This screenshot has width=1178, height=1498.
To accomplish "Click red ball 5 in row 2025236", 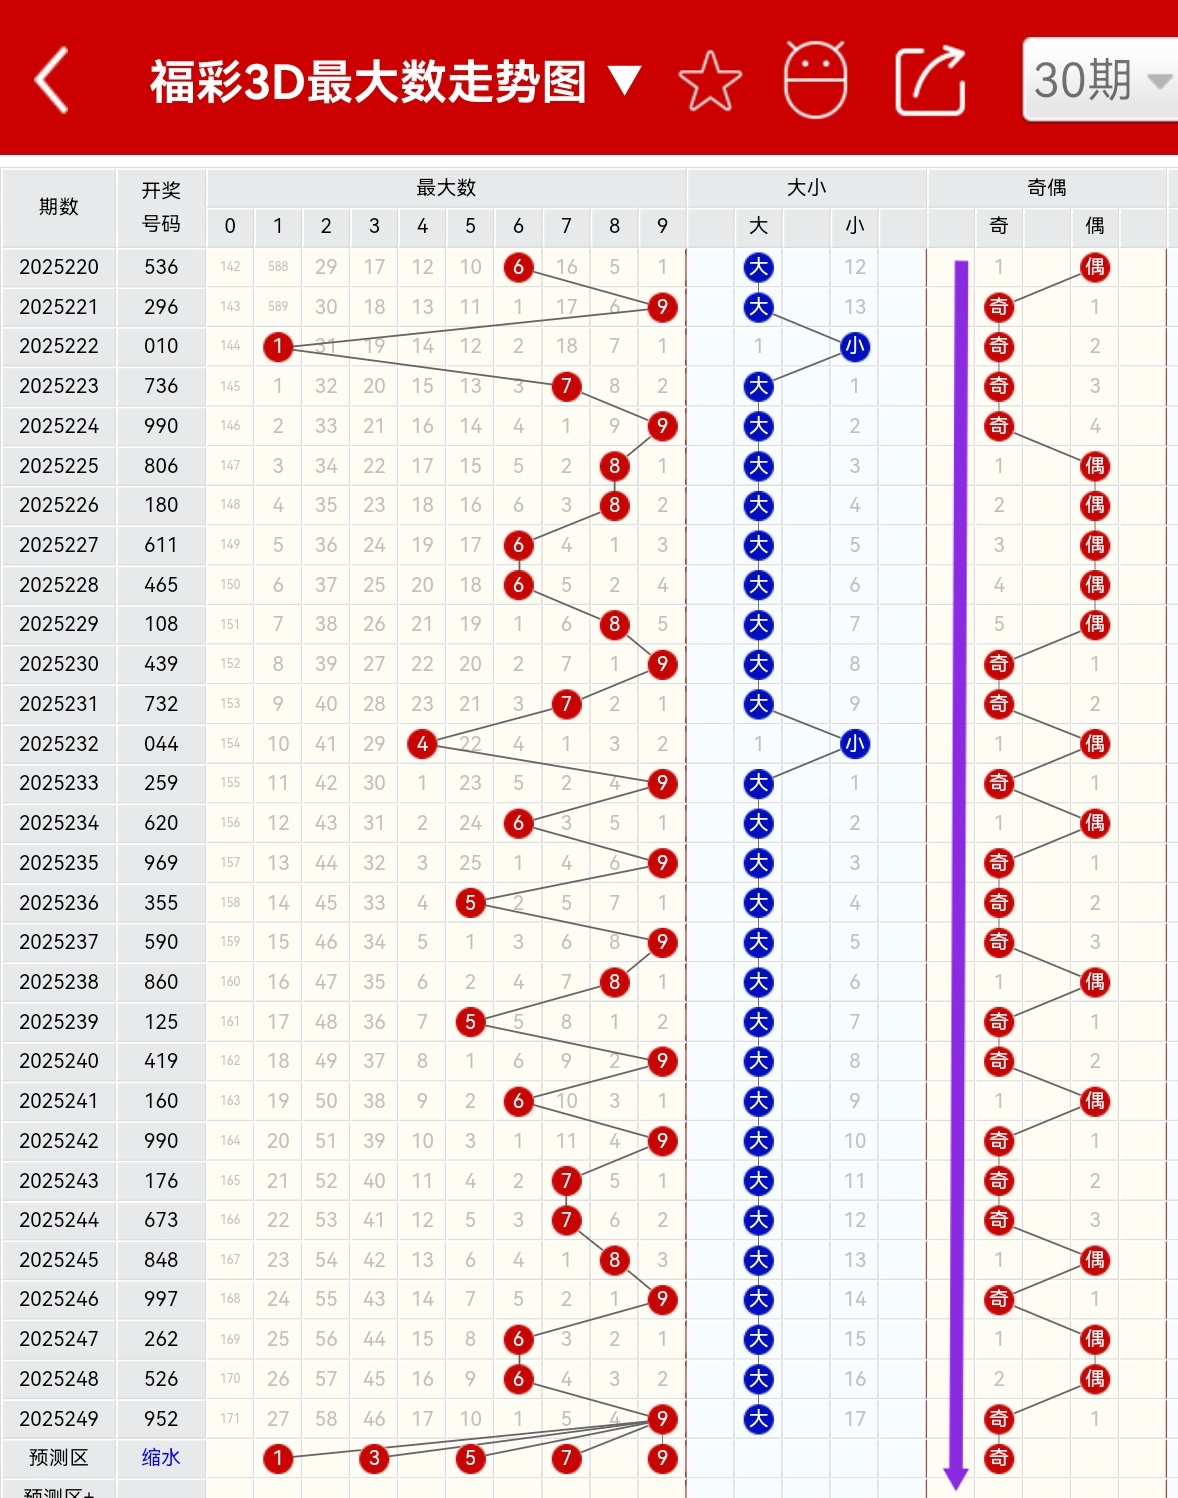I will [x=470, y=903].
